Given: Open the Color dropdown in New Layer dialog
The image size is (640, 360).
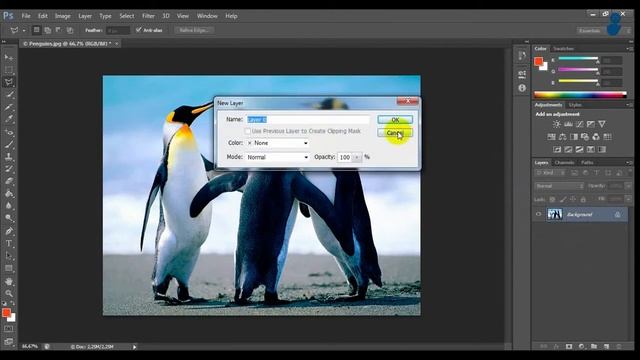Looking at the screenshot, I should (278, 143).
